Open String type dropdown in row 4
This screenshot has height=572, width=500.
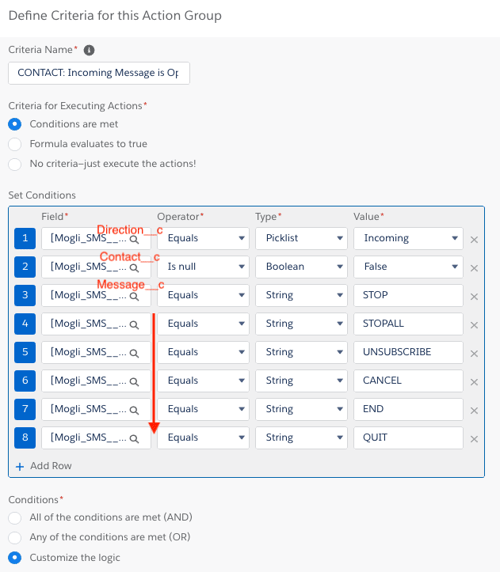301,324
